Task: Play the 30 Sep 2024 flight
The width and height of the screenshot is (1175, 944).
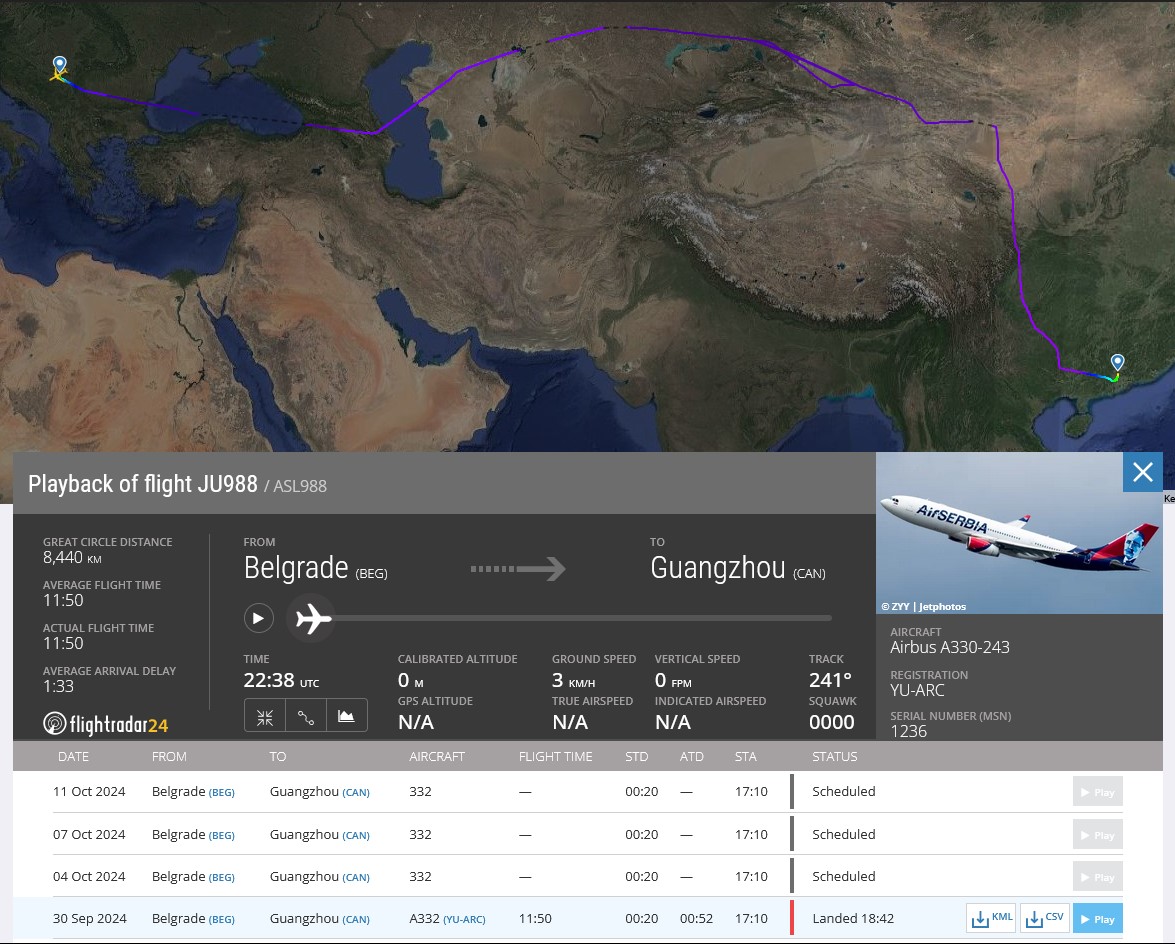Action: [x=1098, y=919]
